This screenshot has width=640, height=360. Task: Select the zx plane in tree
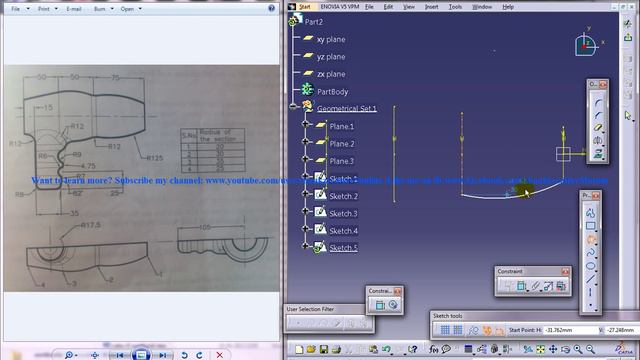point(331,74)
